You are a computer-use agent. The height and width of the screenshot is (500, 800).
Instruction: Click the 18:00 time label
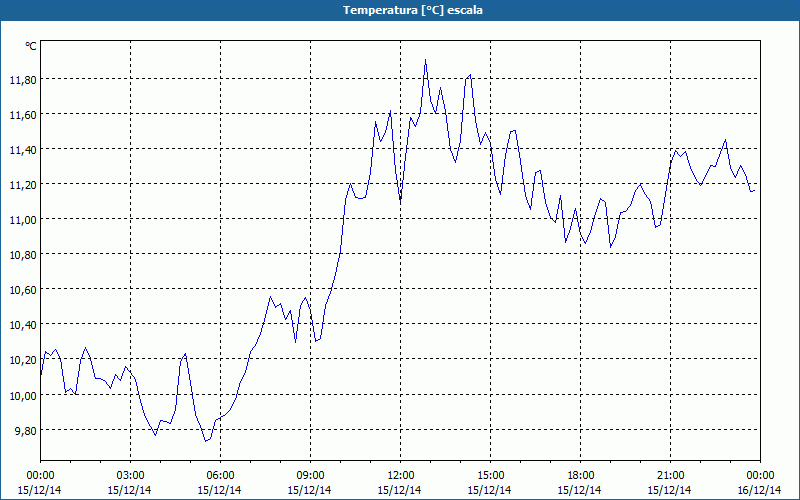click(x=581, y=476)
